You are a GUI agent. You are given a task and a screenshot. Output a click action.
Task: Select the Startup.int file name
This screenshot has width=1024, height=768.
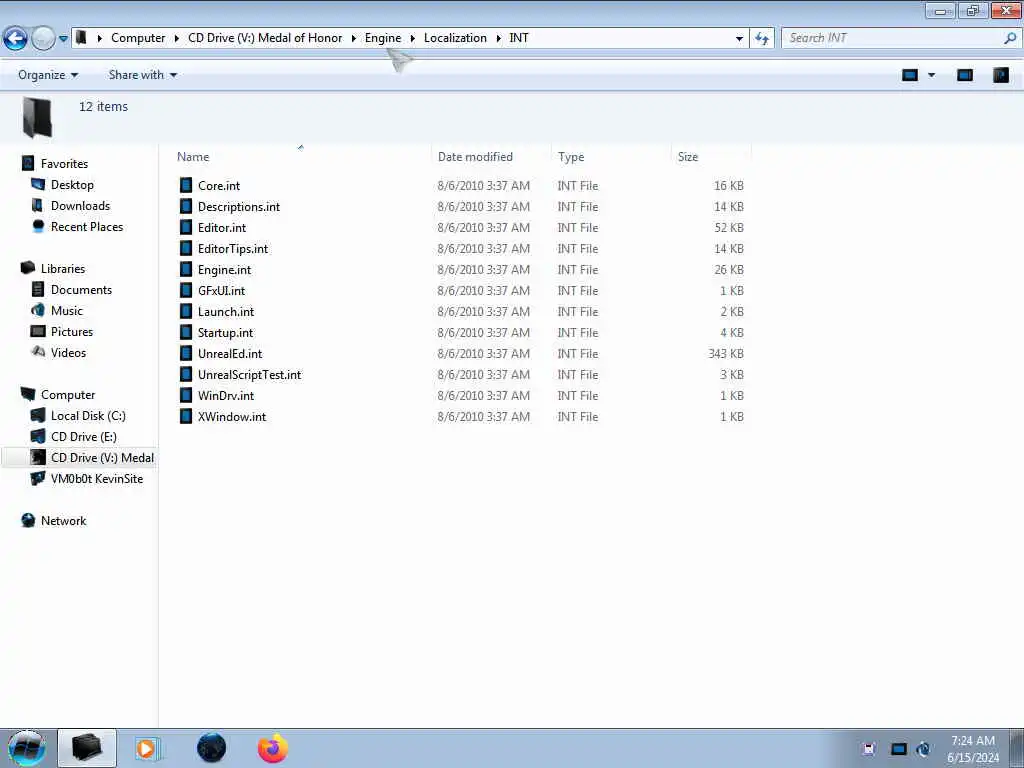[225, 332]
